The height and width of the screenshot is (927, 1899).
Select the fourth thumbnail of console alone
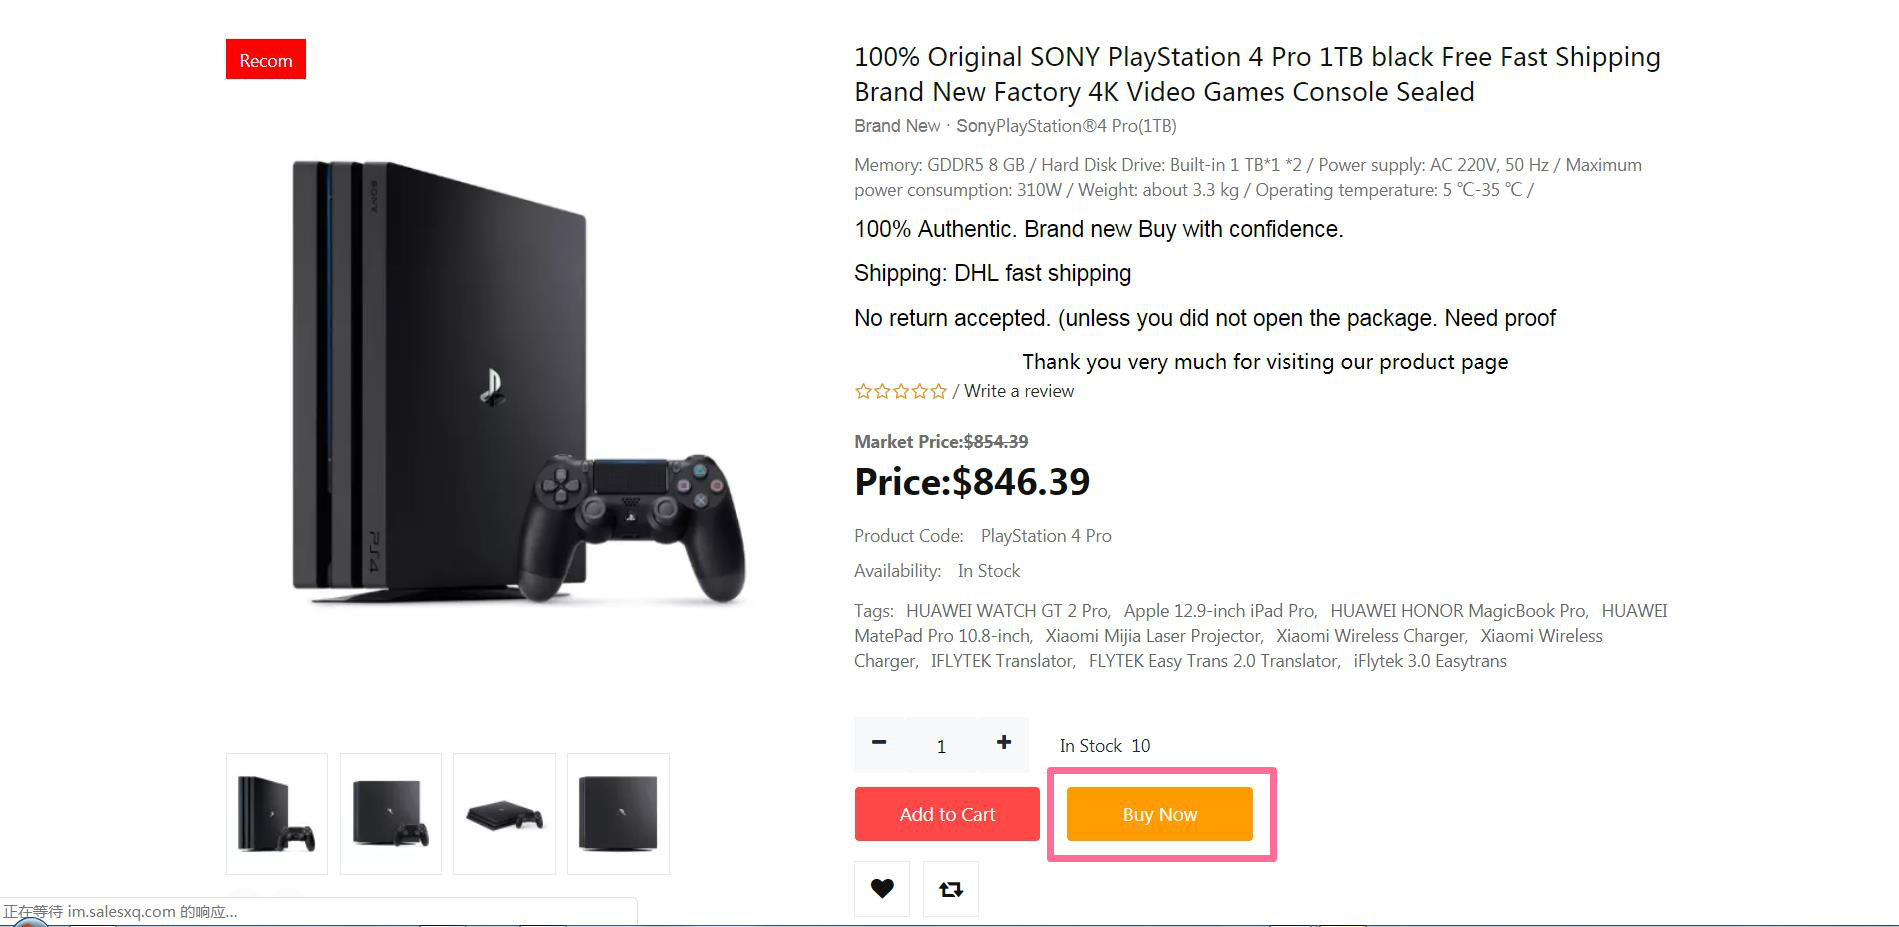coord(618,814)
